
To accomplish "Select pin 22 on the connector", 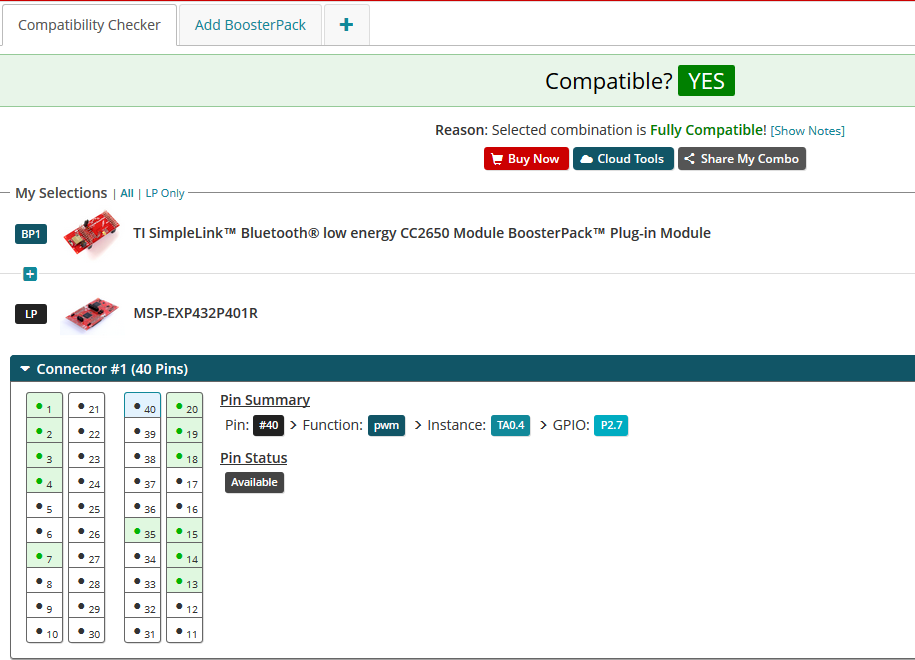I will point(86,431).
